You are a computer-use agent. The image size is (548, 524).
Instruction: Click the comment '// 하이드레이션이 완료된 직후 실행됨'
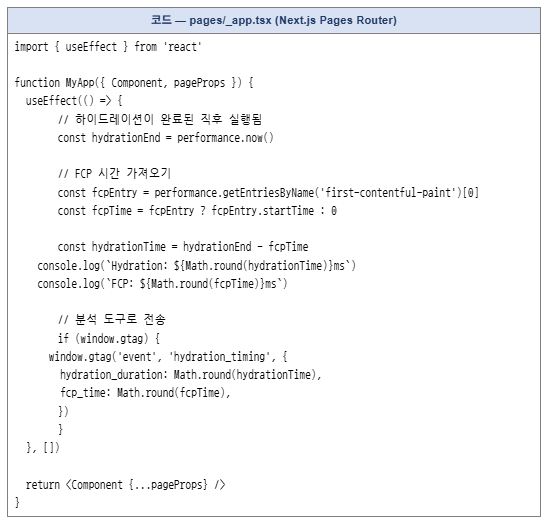point(160,119)
